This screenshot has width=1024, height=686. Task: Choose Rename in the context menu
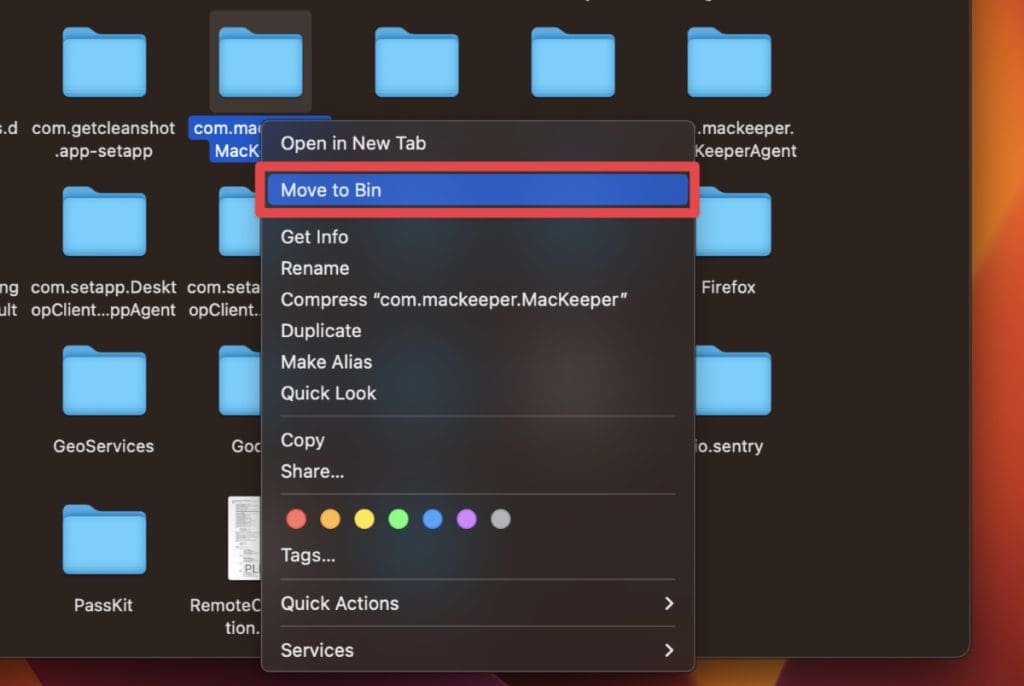pyautogui.click(x=315, y=268)
